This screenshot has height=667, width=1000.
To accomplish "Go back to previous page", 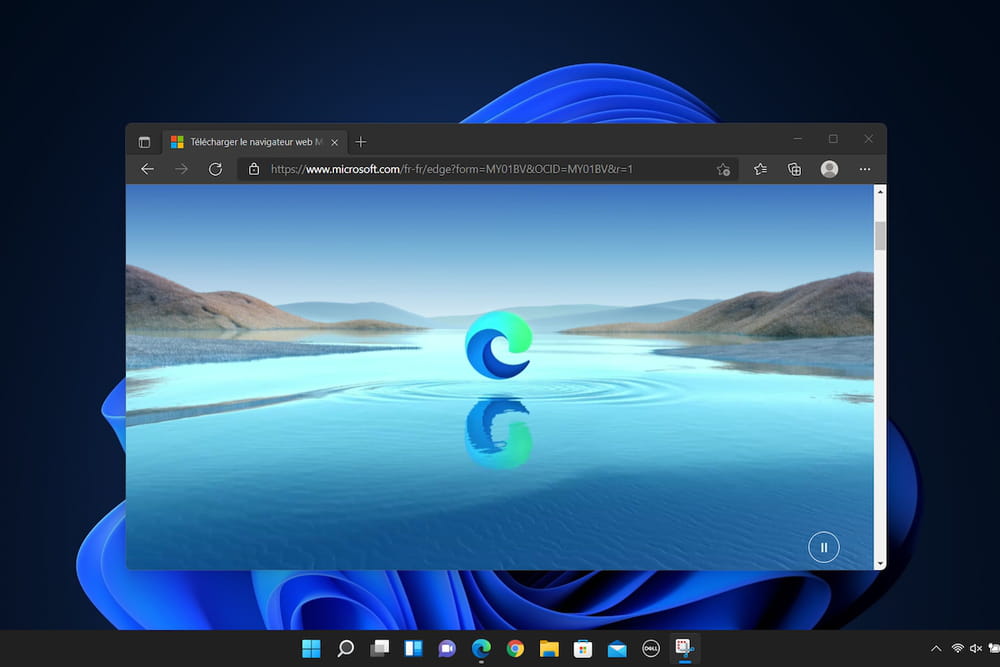I will point(147,169).
